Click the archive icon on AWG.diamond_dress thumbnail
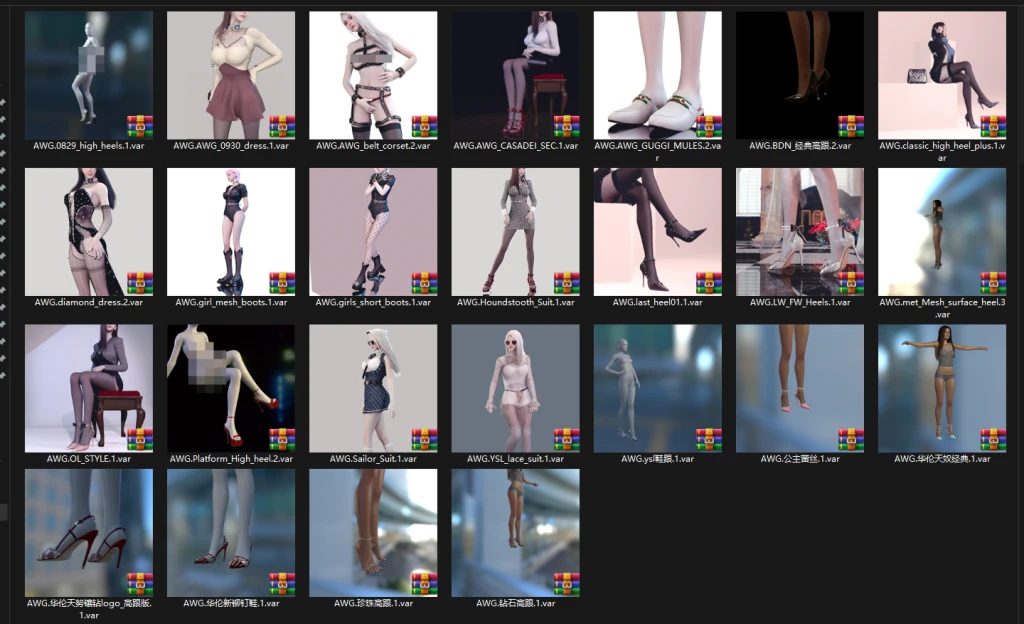Viewport: 1024px width, 624px height. (x=140, y=282)
